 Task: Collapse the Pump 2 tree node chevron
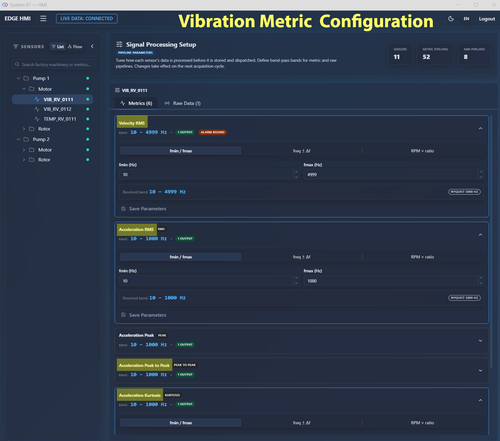pyautogui.click(x=18, y=139)
